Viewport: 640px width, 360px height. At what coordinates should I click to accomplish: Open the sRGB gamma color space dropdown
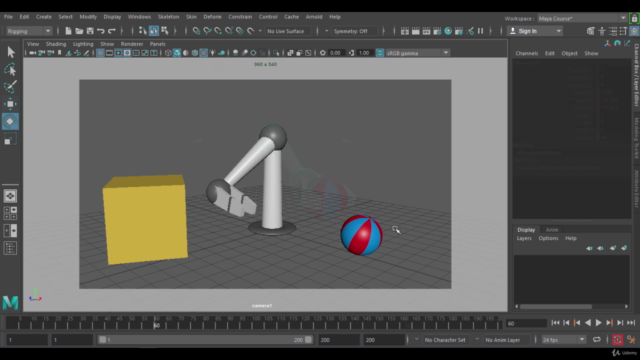[x=417, y=53]
